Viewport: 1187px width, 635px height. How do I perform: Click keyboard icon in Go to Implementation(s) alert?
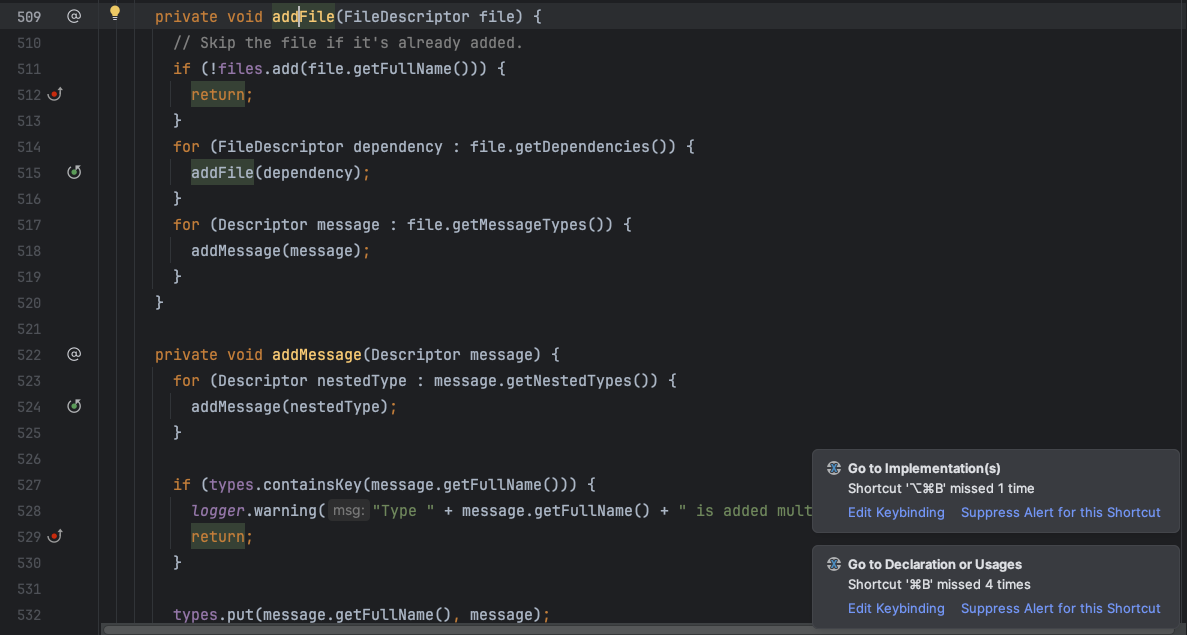[833, 468]
